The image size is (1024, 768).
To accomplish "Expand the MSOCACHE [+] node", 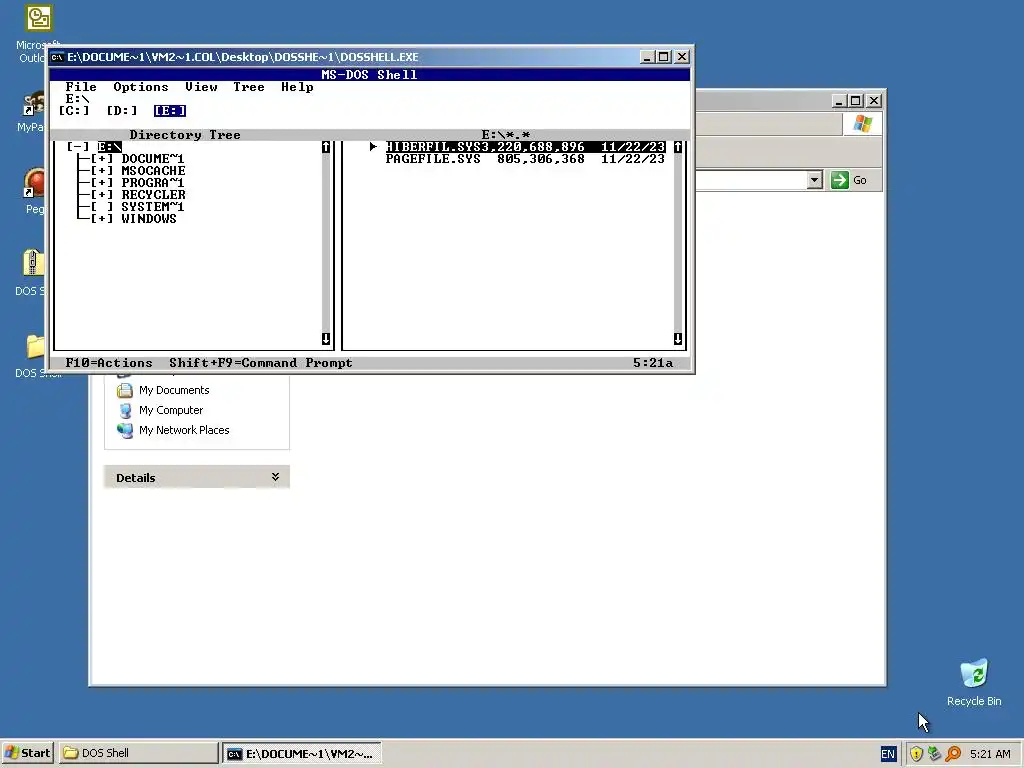I will click(102, 170).
